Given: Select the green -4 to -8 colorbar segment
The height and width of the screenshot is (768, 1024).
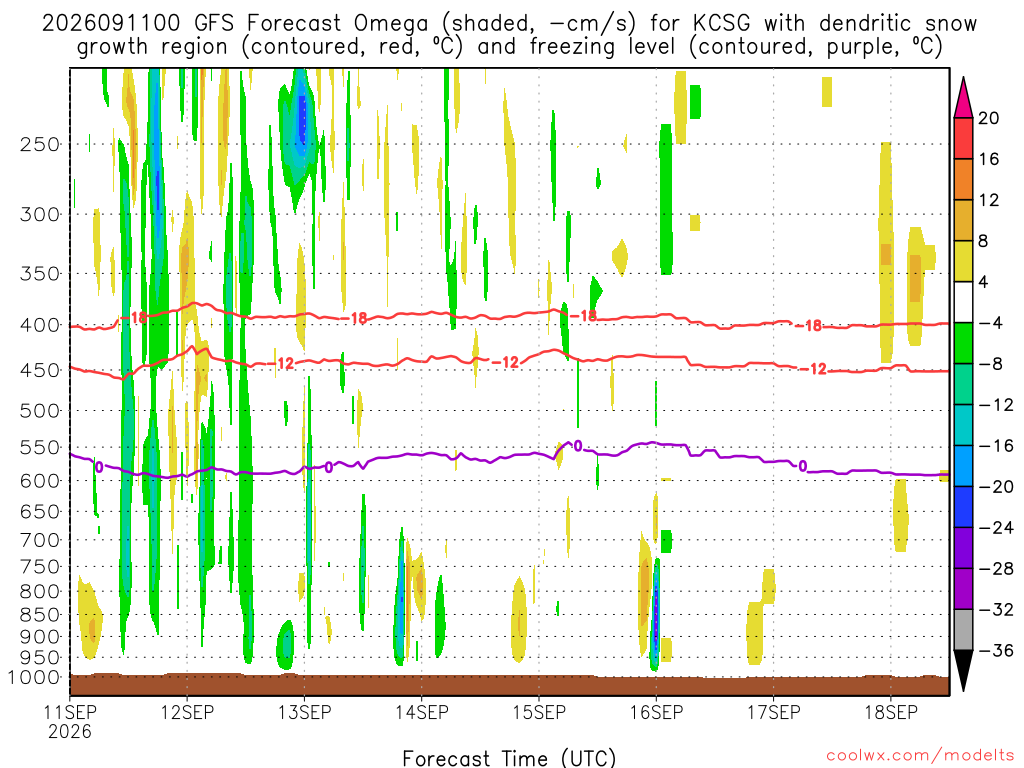Looking at the screenshot, I should (x=963, y=344).
